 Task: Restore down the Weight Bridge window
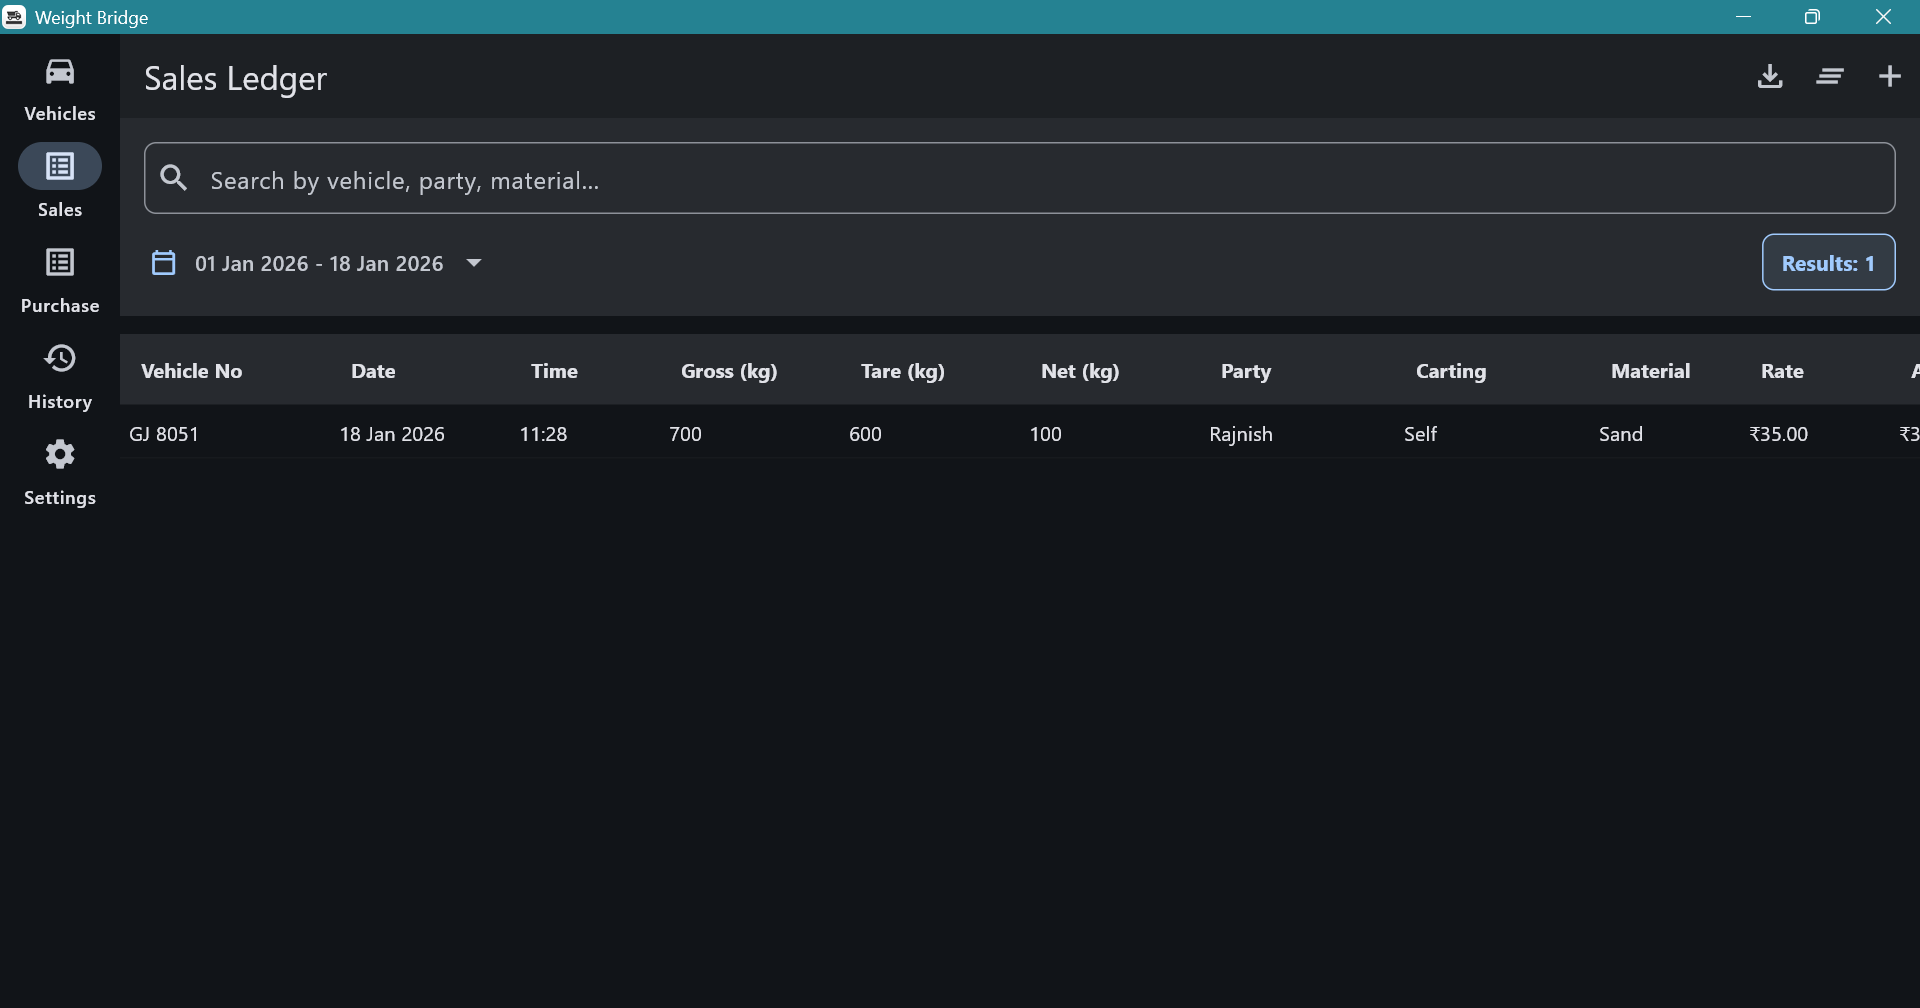pyautogui.click(x=1812, y=17)
